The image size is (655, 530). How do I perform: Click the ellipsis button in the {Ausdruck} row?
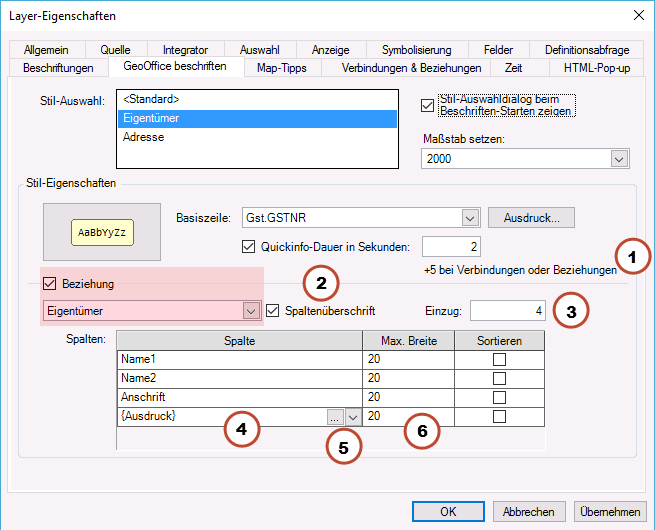point(334,416)
